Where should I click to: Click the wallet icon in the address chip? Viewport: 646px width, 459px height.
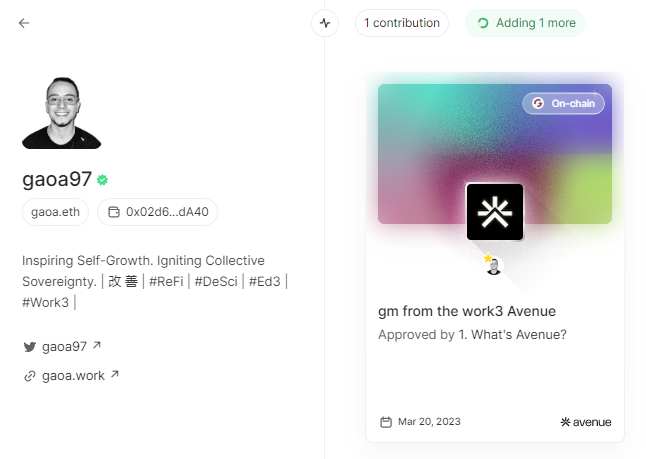click(x=114, y=212)
